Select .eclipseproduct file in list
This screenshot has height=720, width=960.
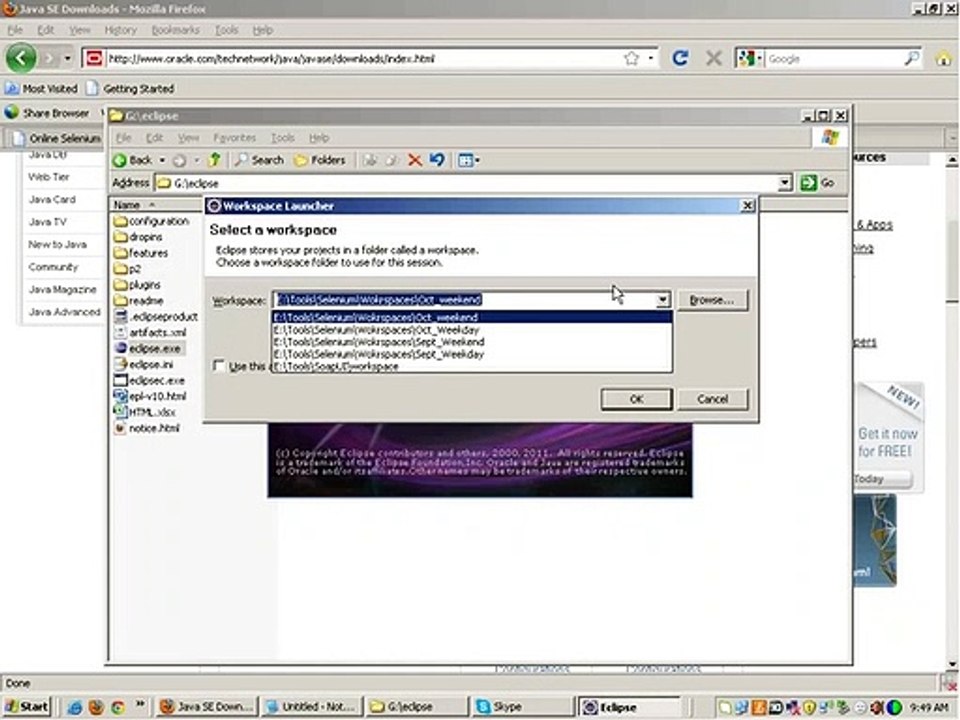pyautogui.click(x=156, y=317)
